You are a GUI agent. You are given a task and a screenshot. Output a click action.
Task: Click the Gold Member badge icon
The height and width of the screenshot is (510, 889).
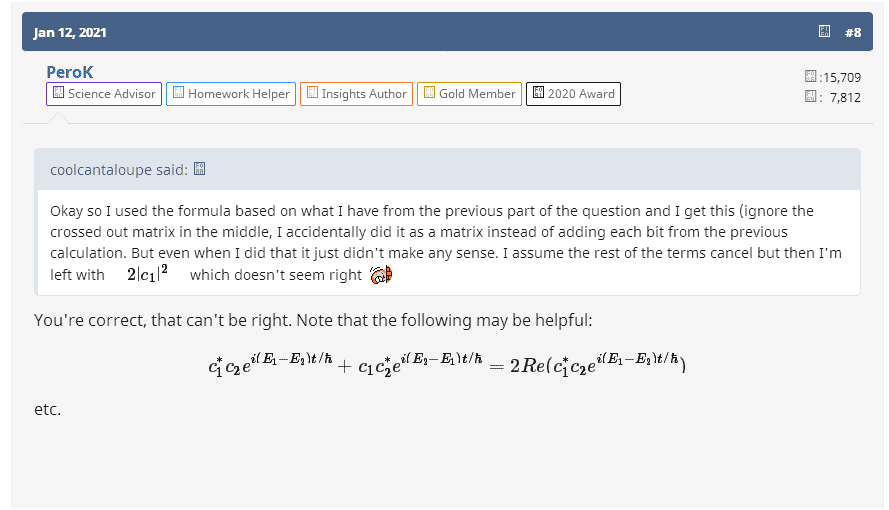pyautogui.click(x=429, y=94)
